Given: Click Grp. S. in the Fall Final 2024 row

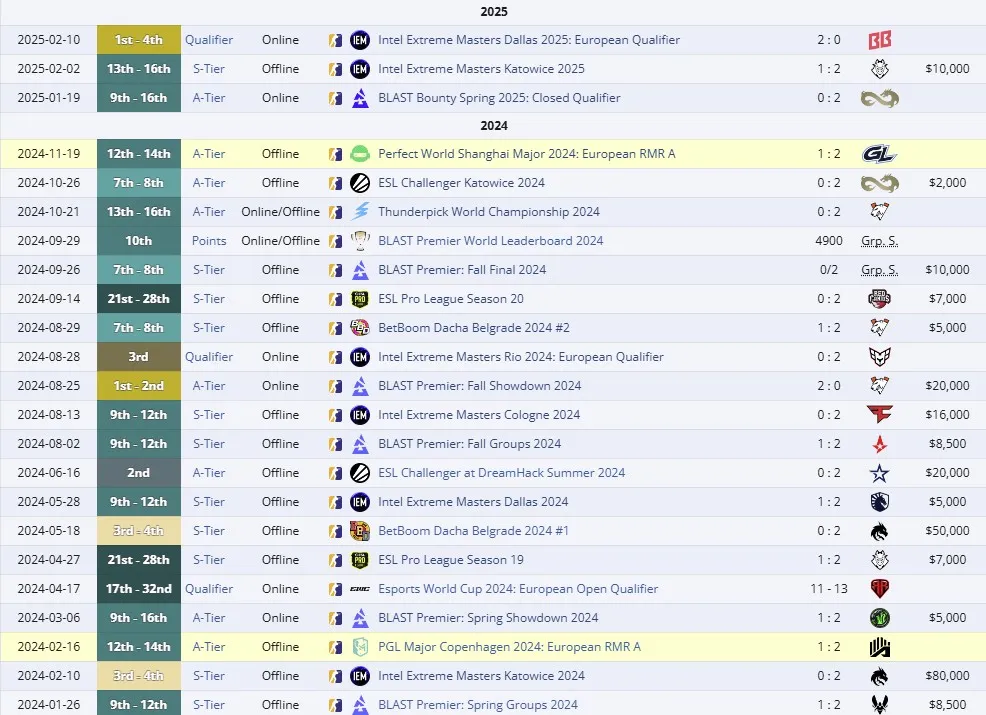Looking at the screenshot, I should pyautogui.click(x=880, y=269).
